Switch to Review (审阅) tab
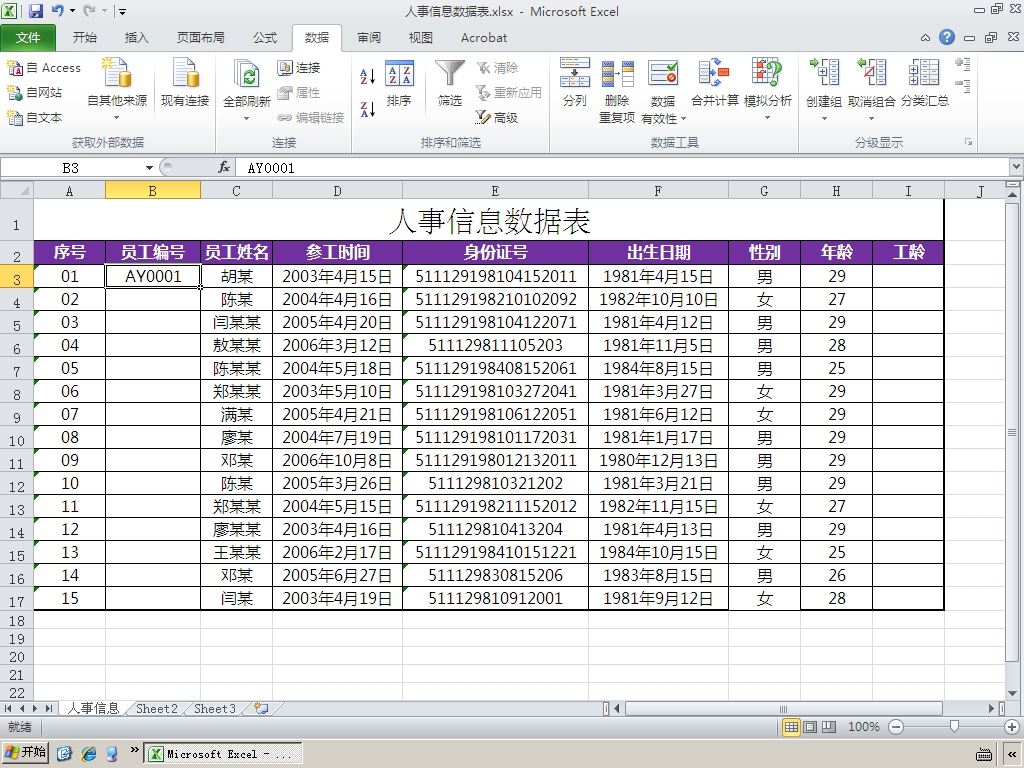The image size is (1024, 768). (369, 38)
